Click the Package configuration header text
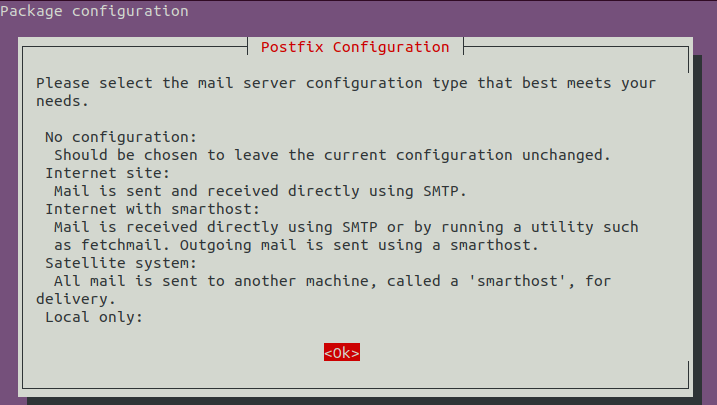The height and width of the screenshot is (405, 717). pyautogui.click(x=94, y=12)
